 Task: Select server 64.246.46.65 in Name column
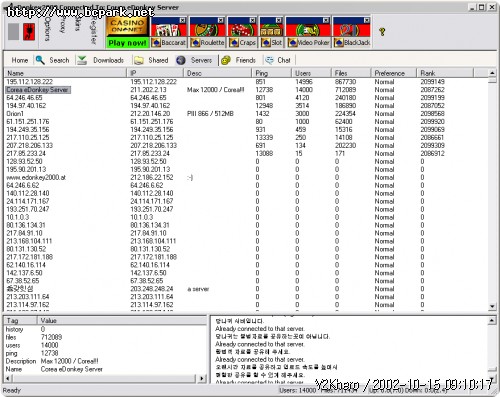[24, 98]
